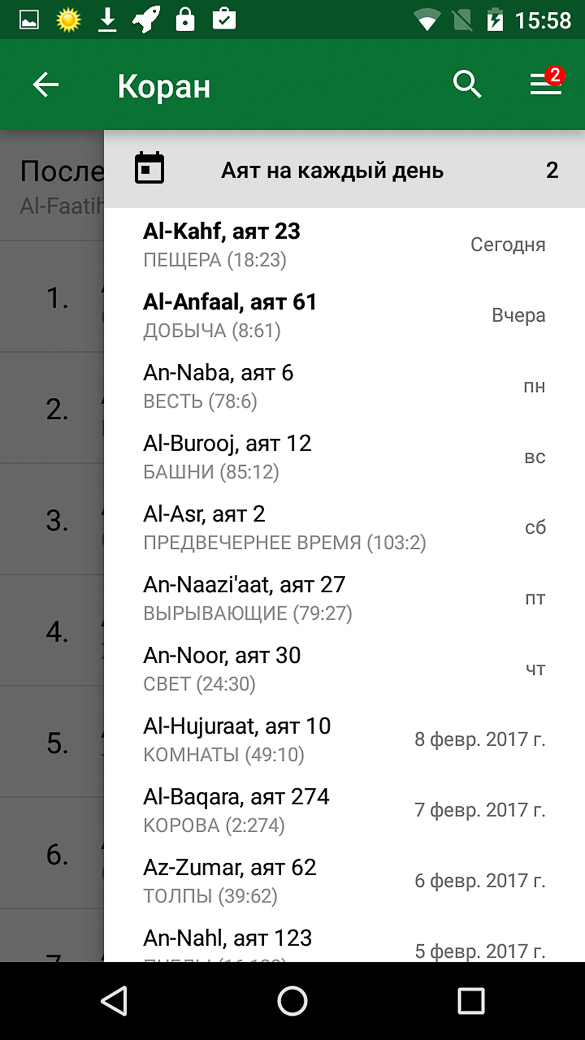585x1040 pixels.
Task: Click the calendar icon beside Аят на каждый день
Action: point(149,168)
